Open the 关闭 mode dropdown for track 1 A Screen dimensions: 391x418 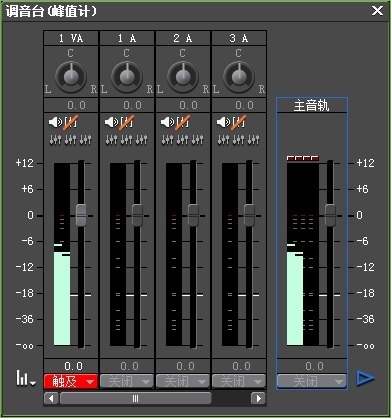coord(127,381)
